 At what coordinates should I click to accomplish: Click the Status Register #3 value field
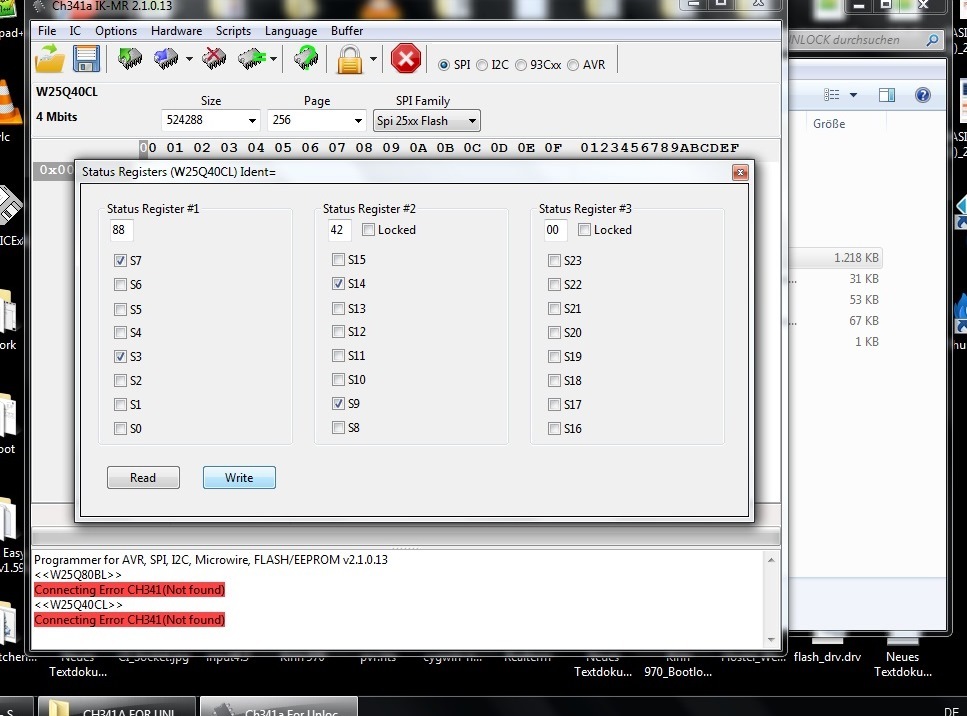click(555, 230)
